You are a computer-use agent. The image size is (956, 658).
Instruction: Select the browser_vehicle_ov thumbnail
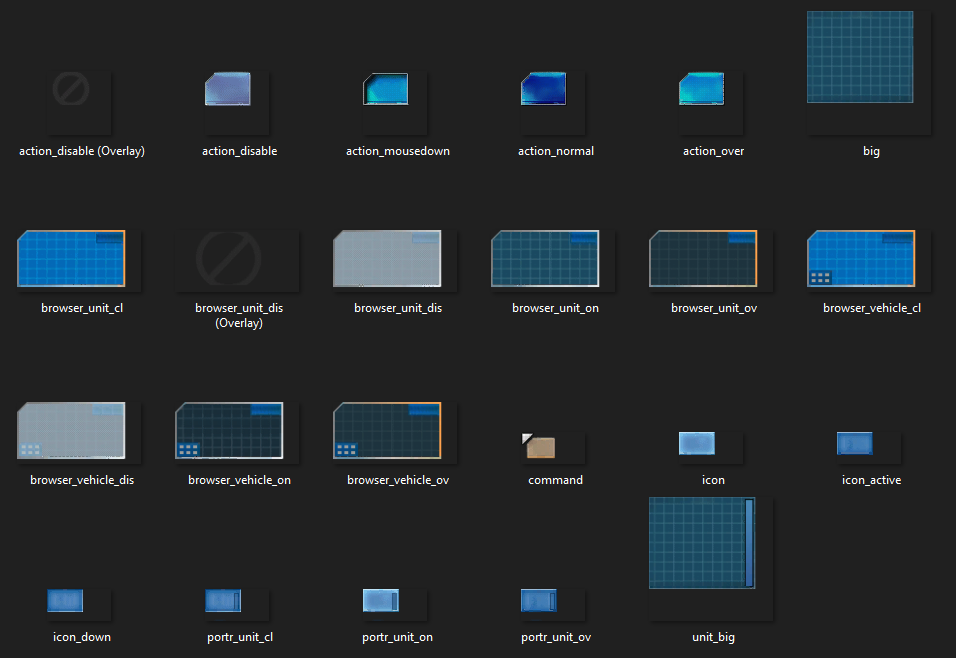(x=387, y=430)
